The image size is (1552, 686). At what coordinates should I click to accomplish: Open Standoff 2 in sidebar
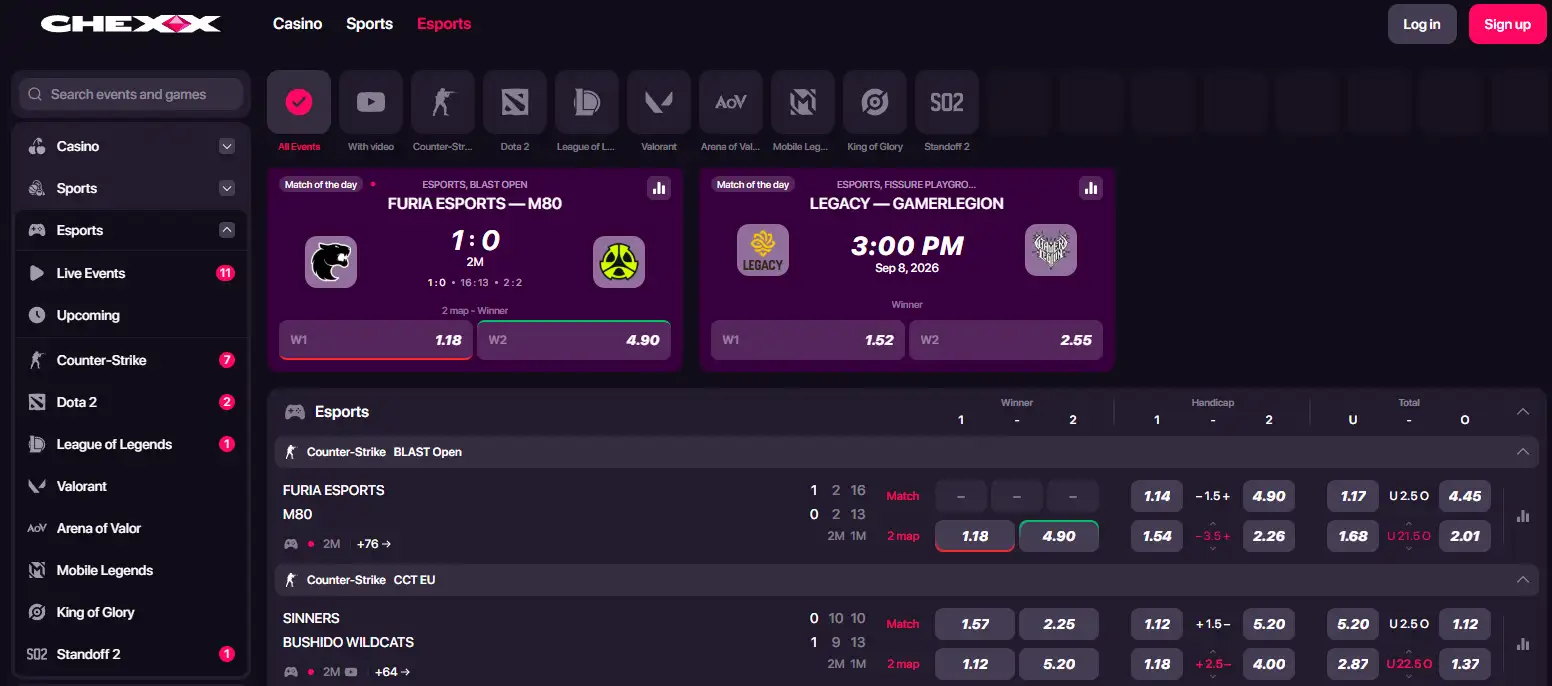tap(131, 654)
